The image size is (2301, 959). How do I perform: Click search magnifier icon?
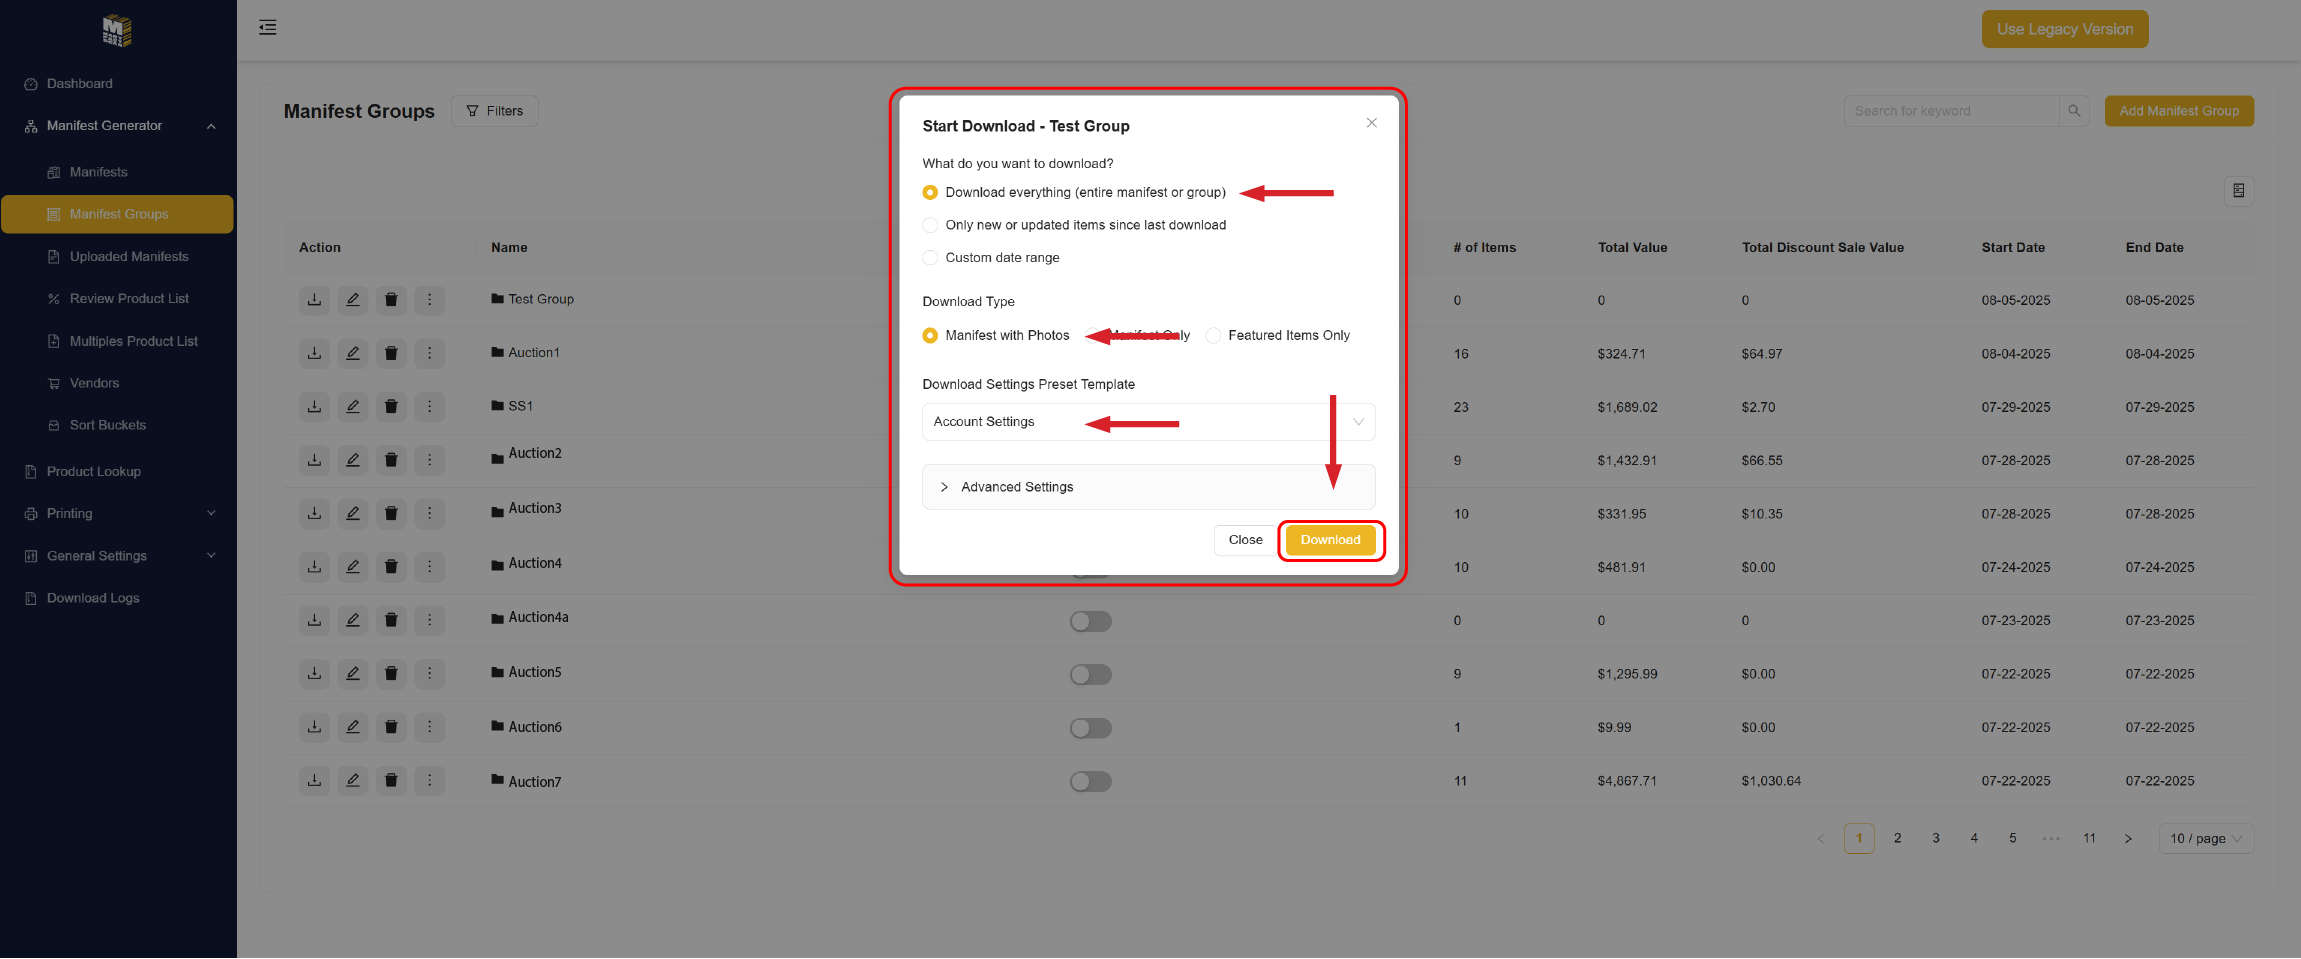[2074, 111]
